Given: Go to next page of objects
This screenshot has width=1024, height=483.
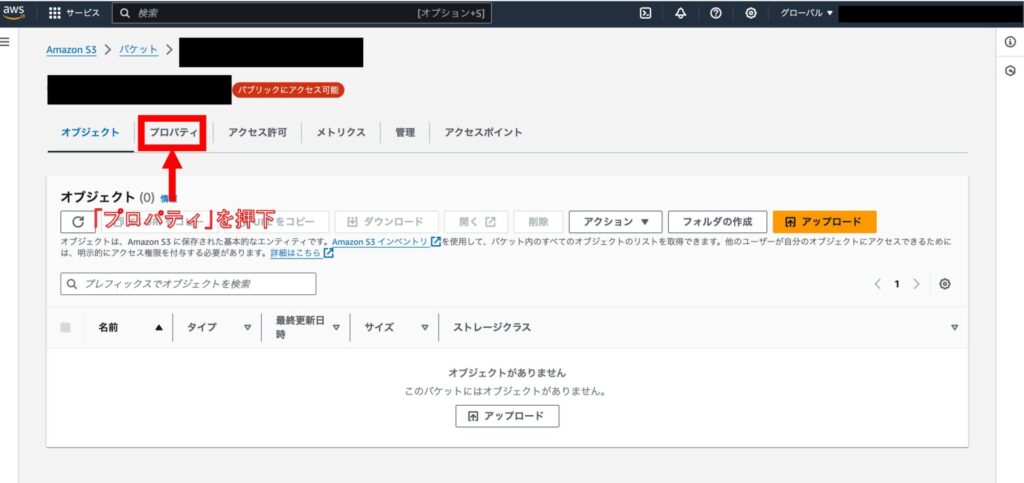Looking at the screenshot, I should [x=917, y=284].
